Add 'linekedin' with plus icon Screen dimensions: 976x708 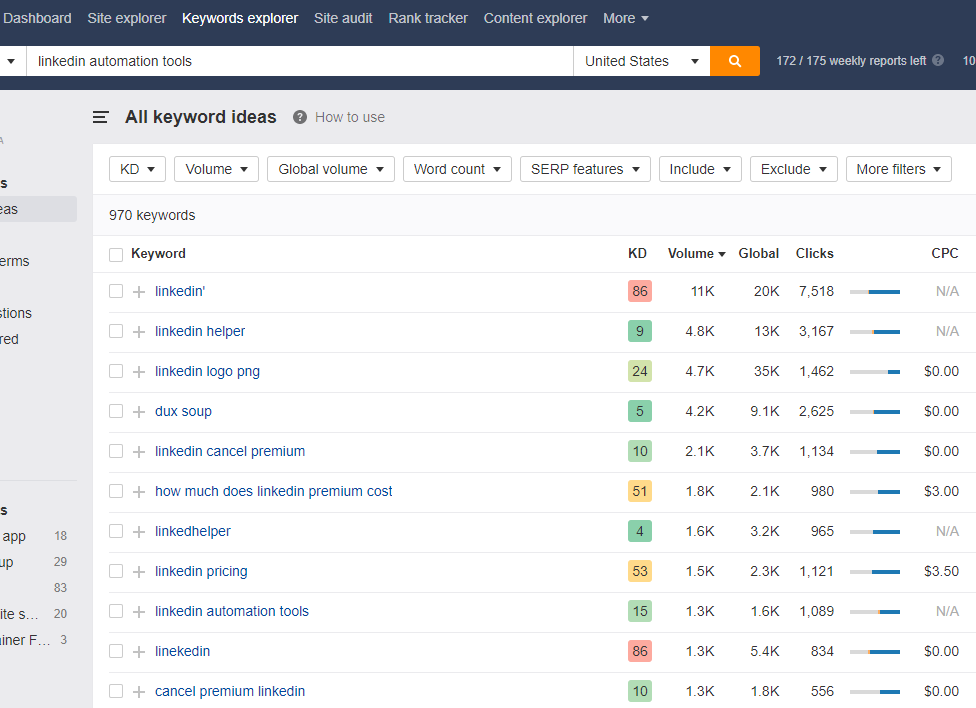click(139, 651)
